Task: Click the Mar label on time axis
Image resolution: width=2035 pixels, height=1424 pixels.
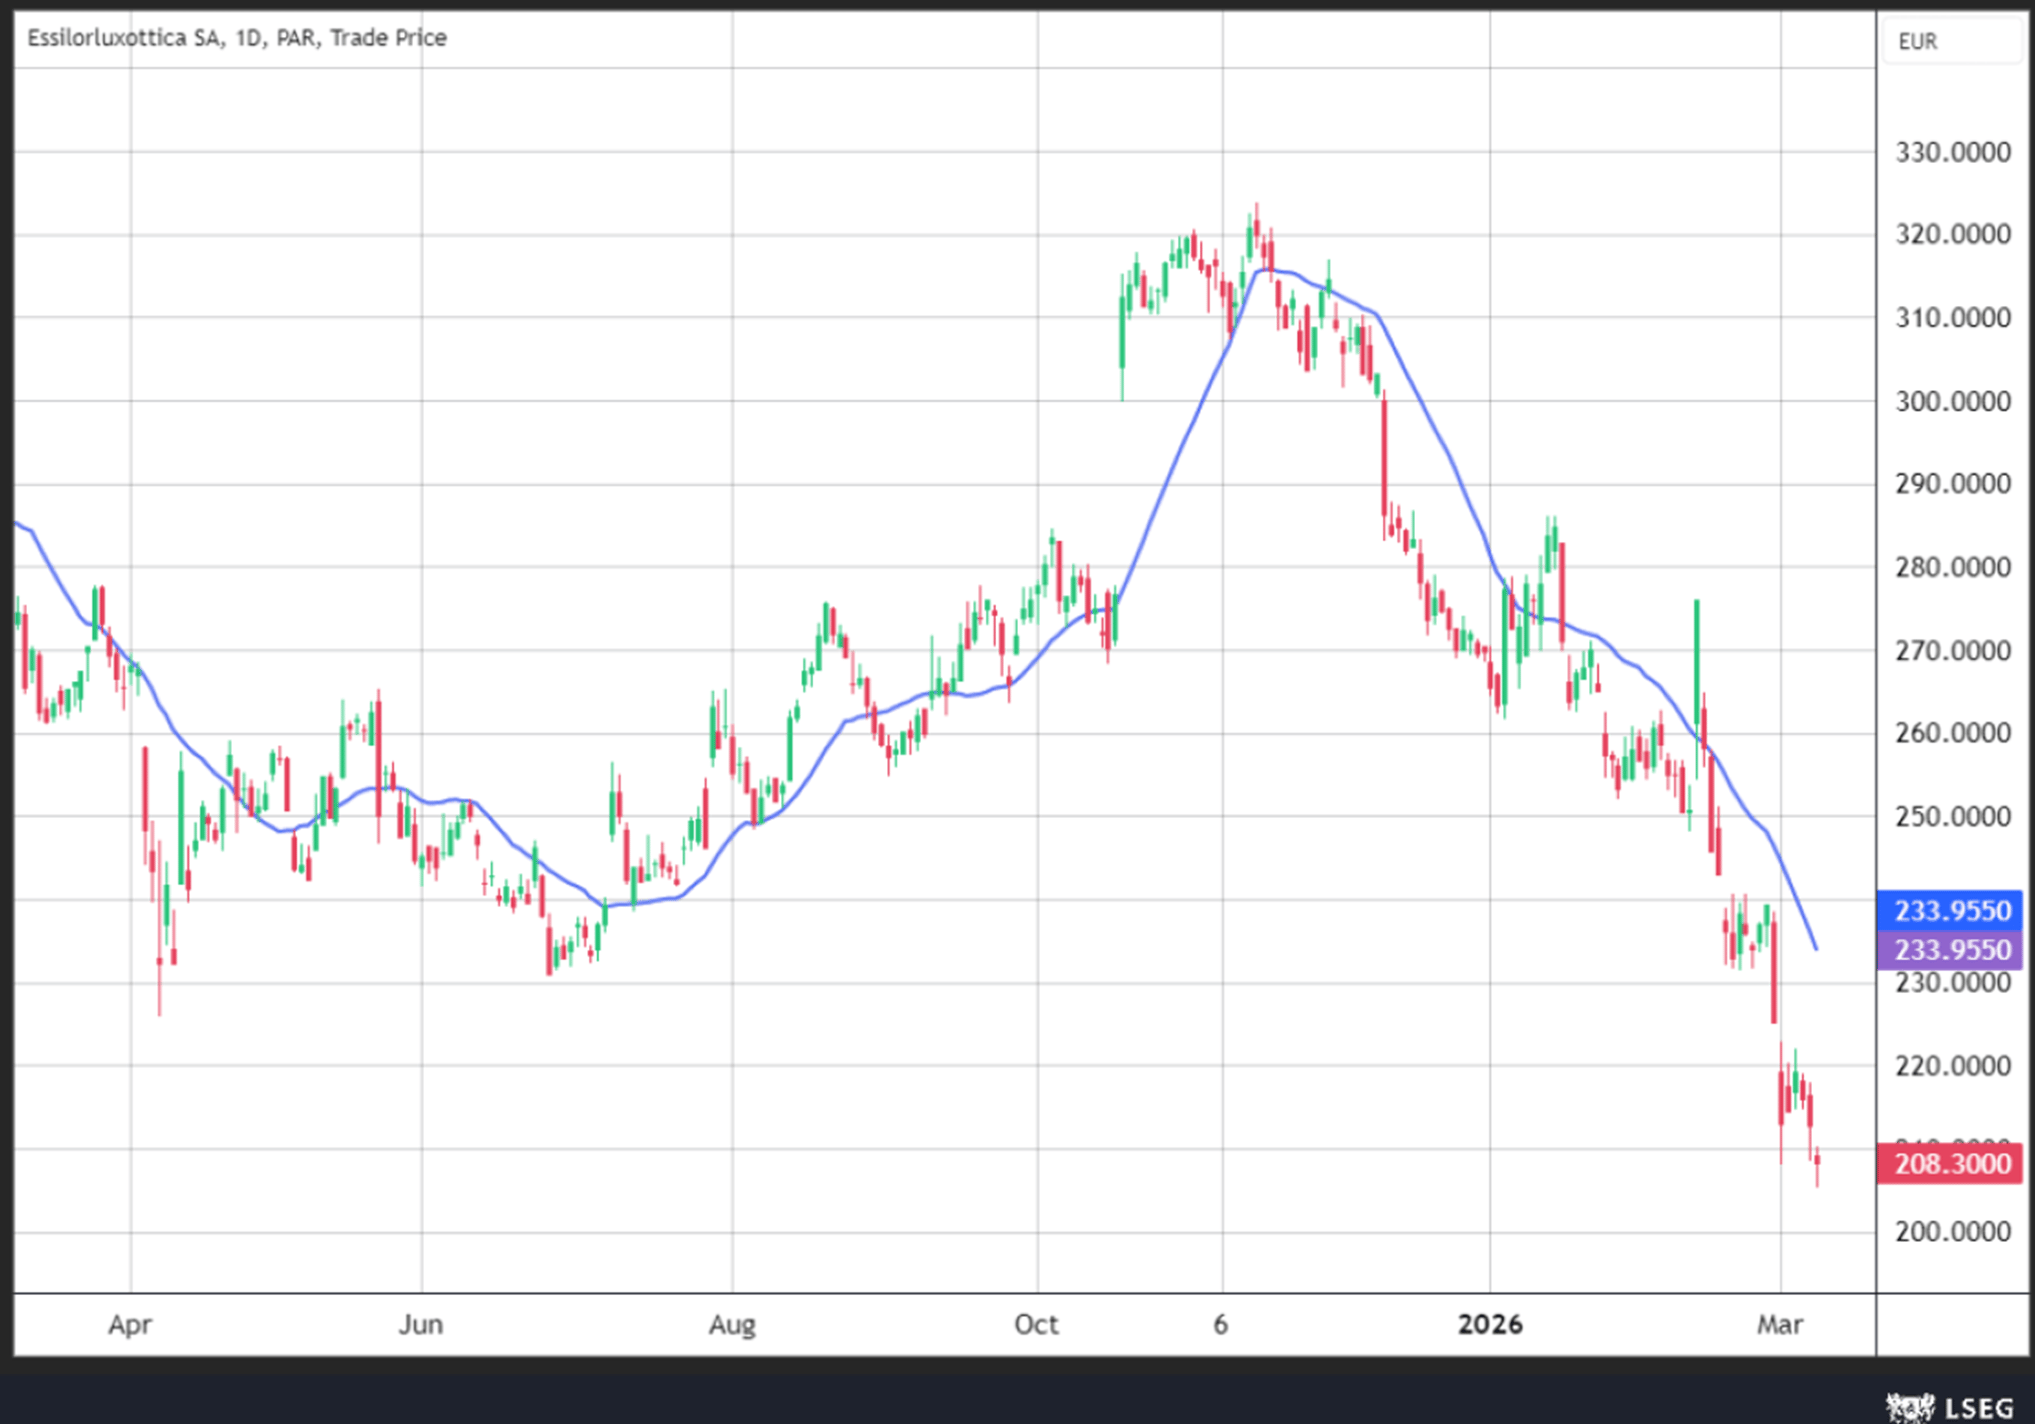Action: coord(1780,1324)
